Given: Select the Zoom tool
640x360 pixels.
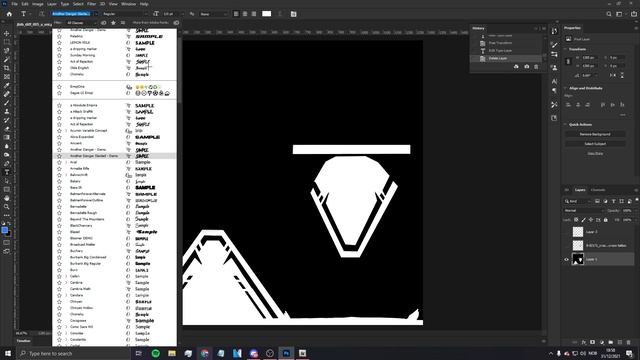Looking at the screenshot, I should coord(7,207).
